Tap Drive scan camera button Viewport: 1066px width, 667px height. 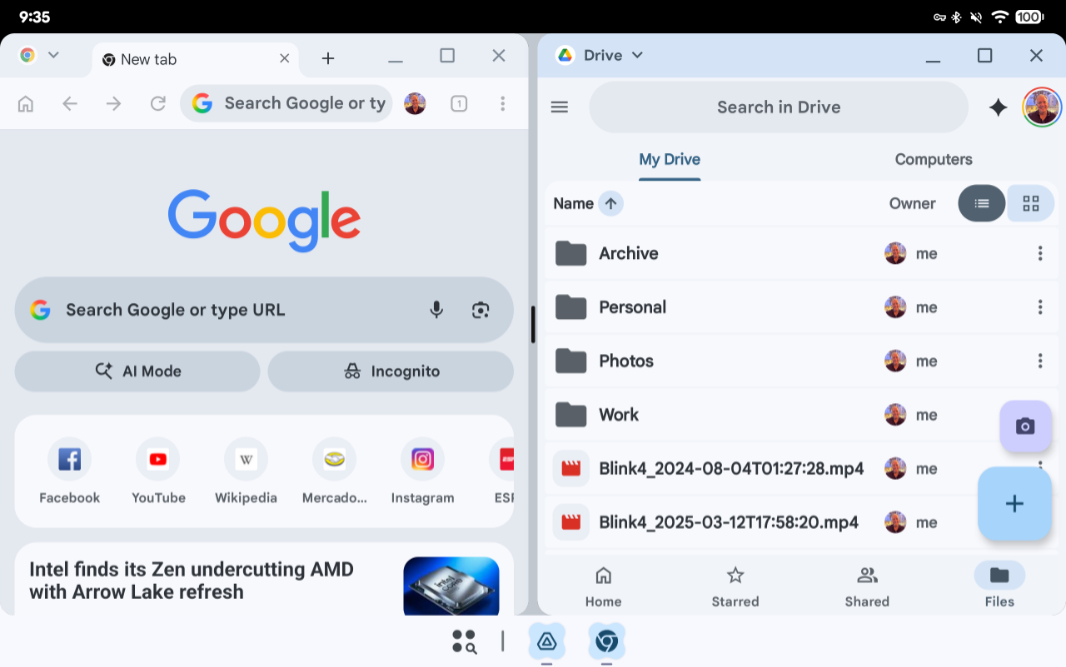(1025, 426)
